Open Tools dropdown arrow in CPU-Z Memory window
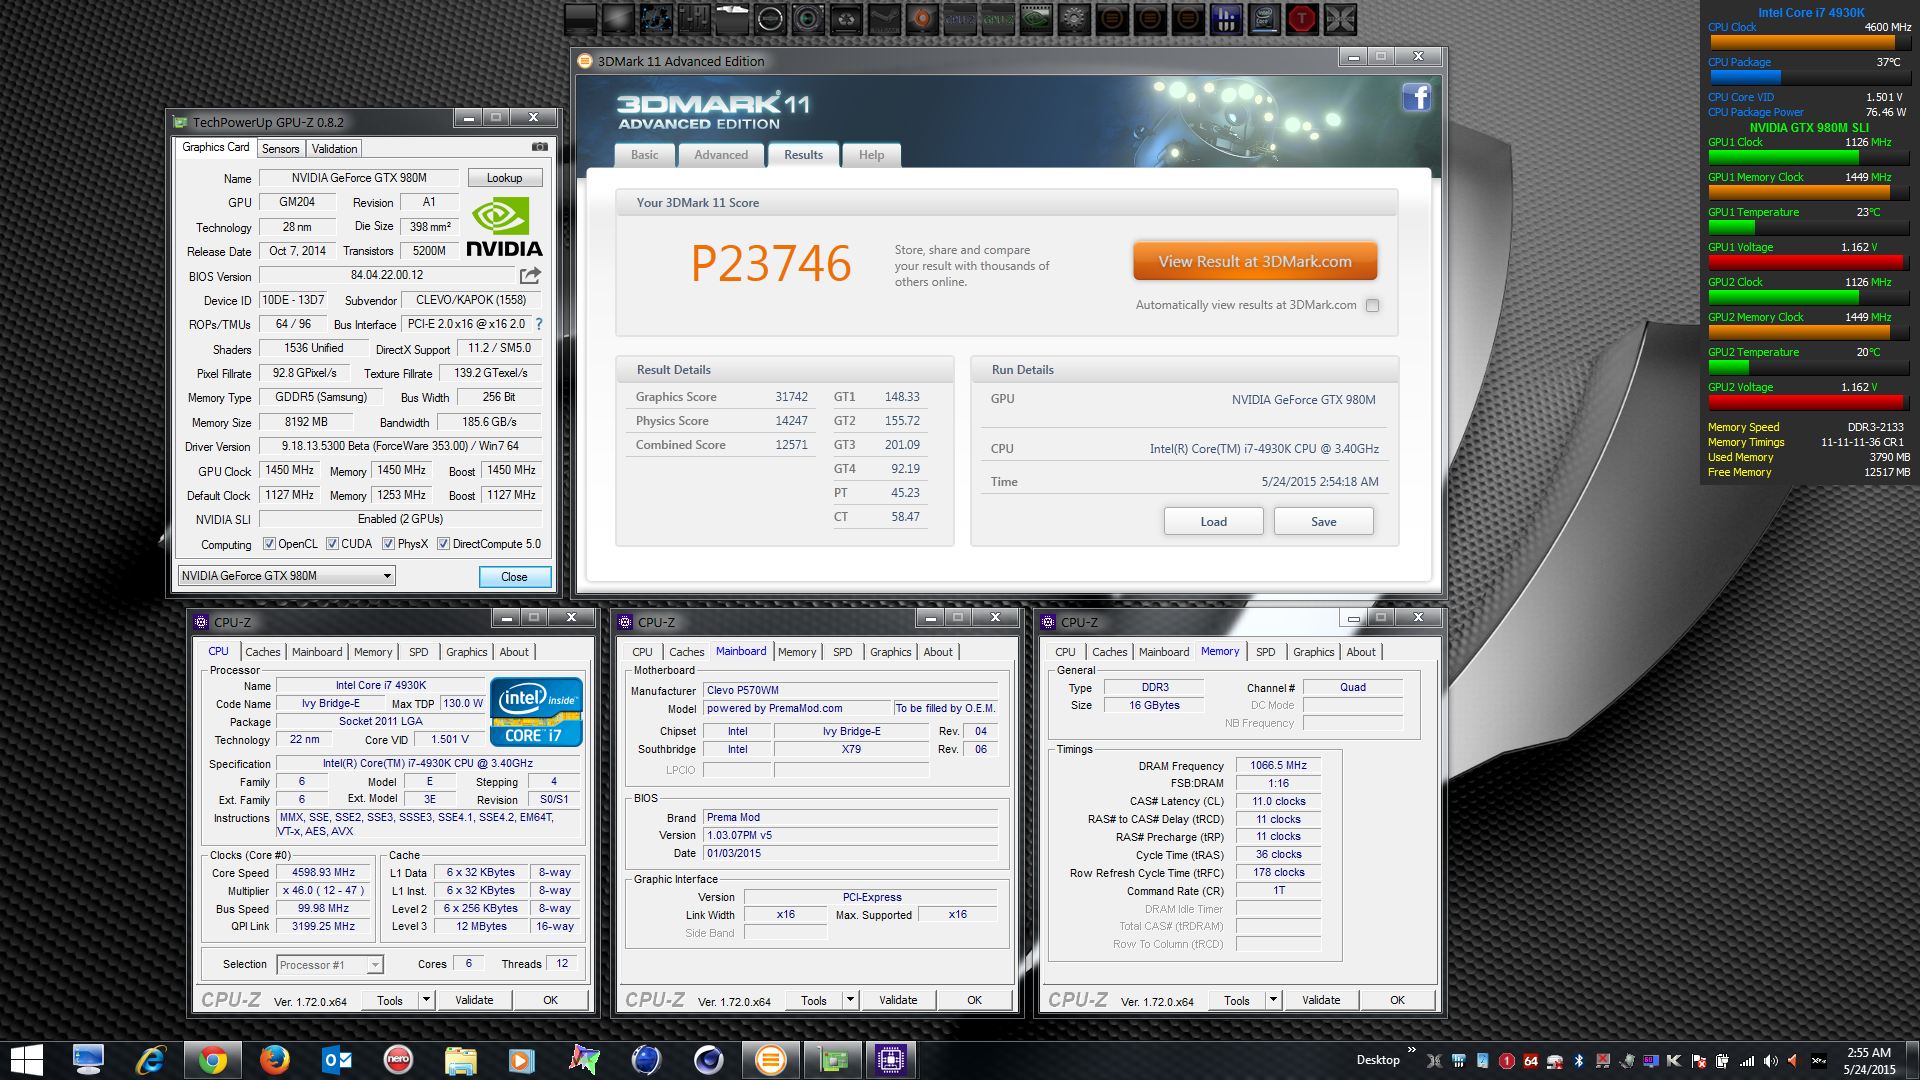Image resolution: width=1920 pixels, height=1080 pixels. click(1272, 999)
